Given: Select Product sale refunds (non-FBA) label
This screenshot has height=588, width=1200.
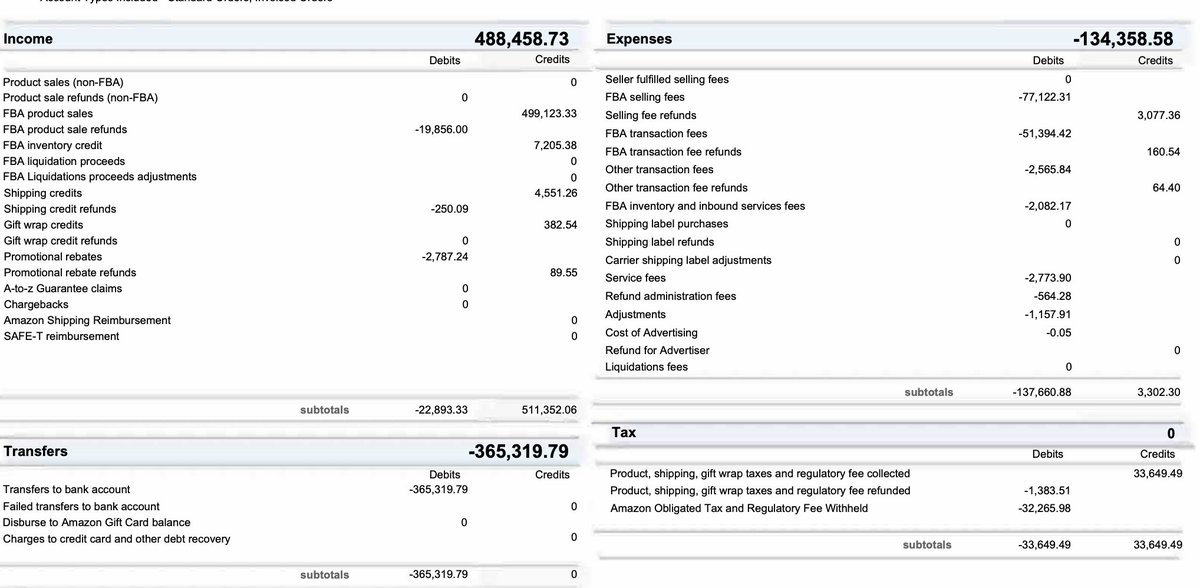Looking at the screenshot, I should point(80,98).
